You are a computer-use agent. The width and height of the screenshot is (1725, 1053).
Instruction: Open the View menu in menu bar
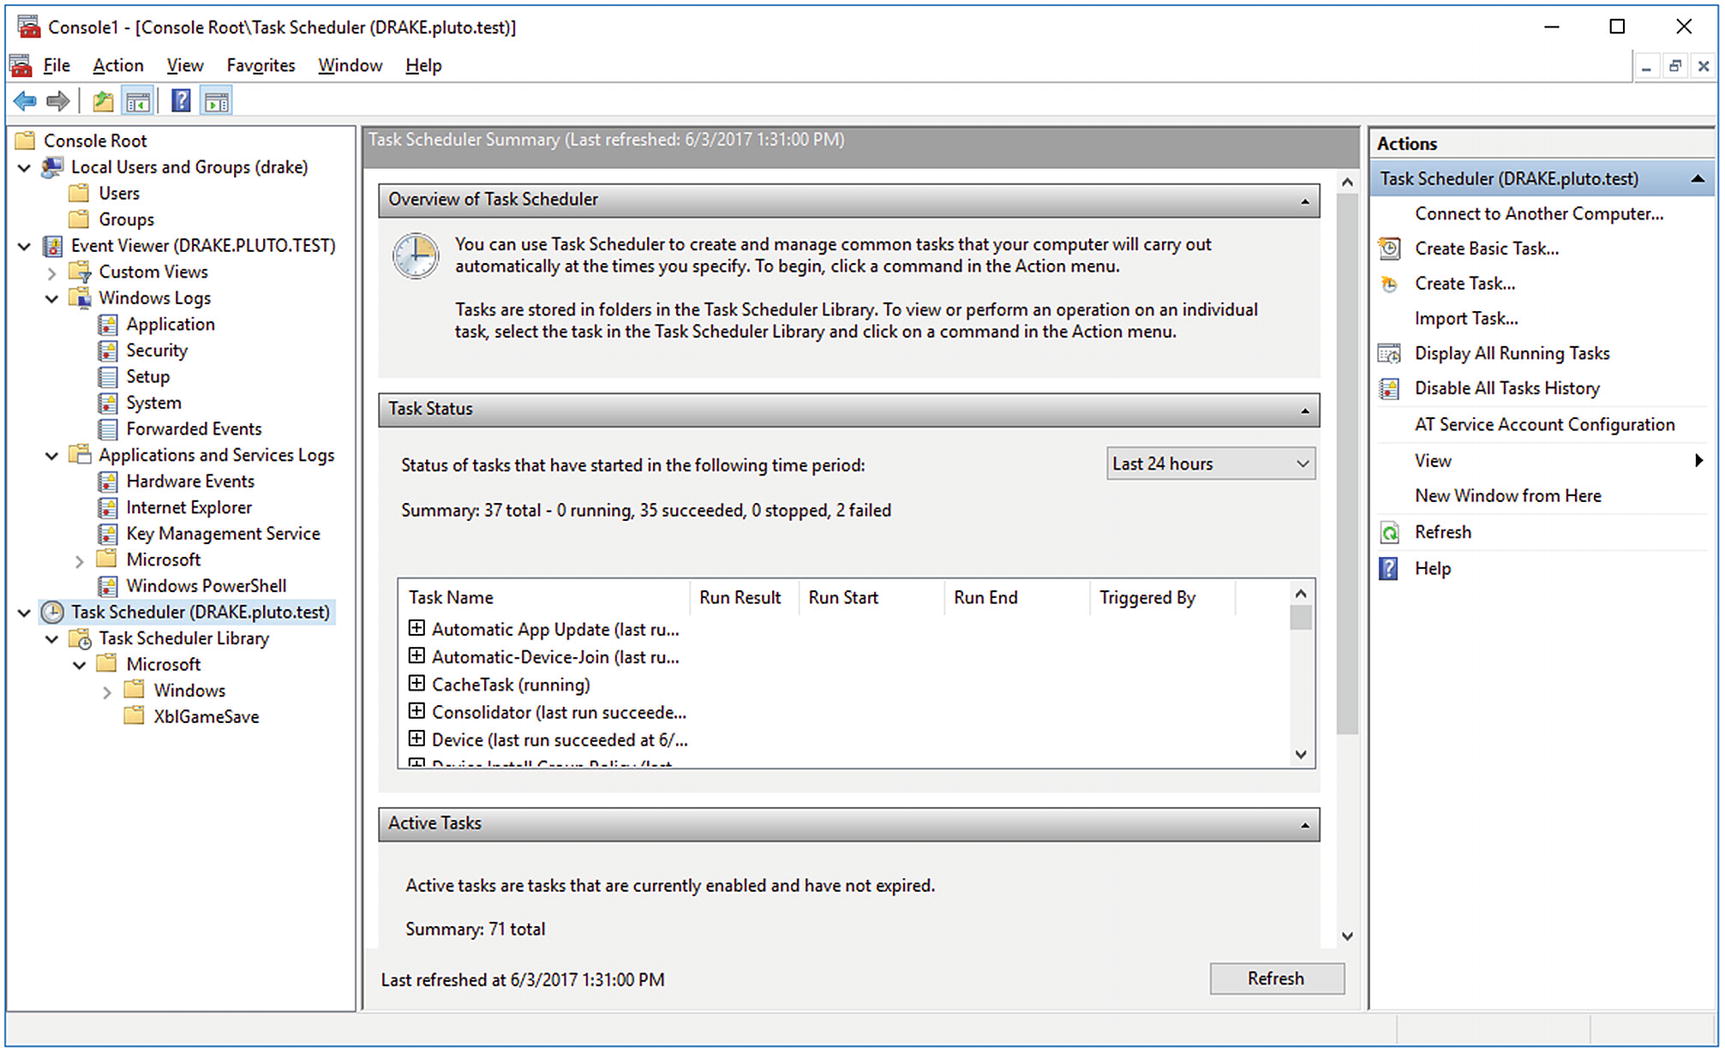185,65
